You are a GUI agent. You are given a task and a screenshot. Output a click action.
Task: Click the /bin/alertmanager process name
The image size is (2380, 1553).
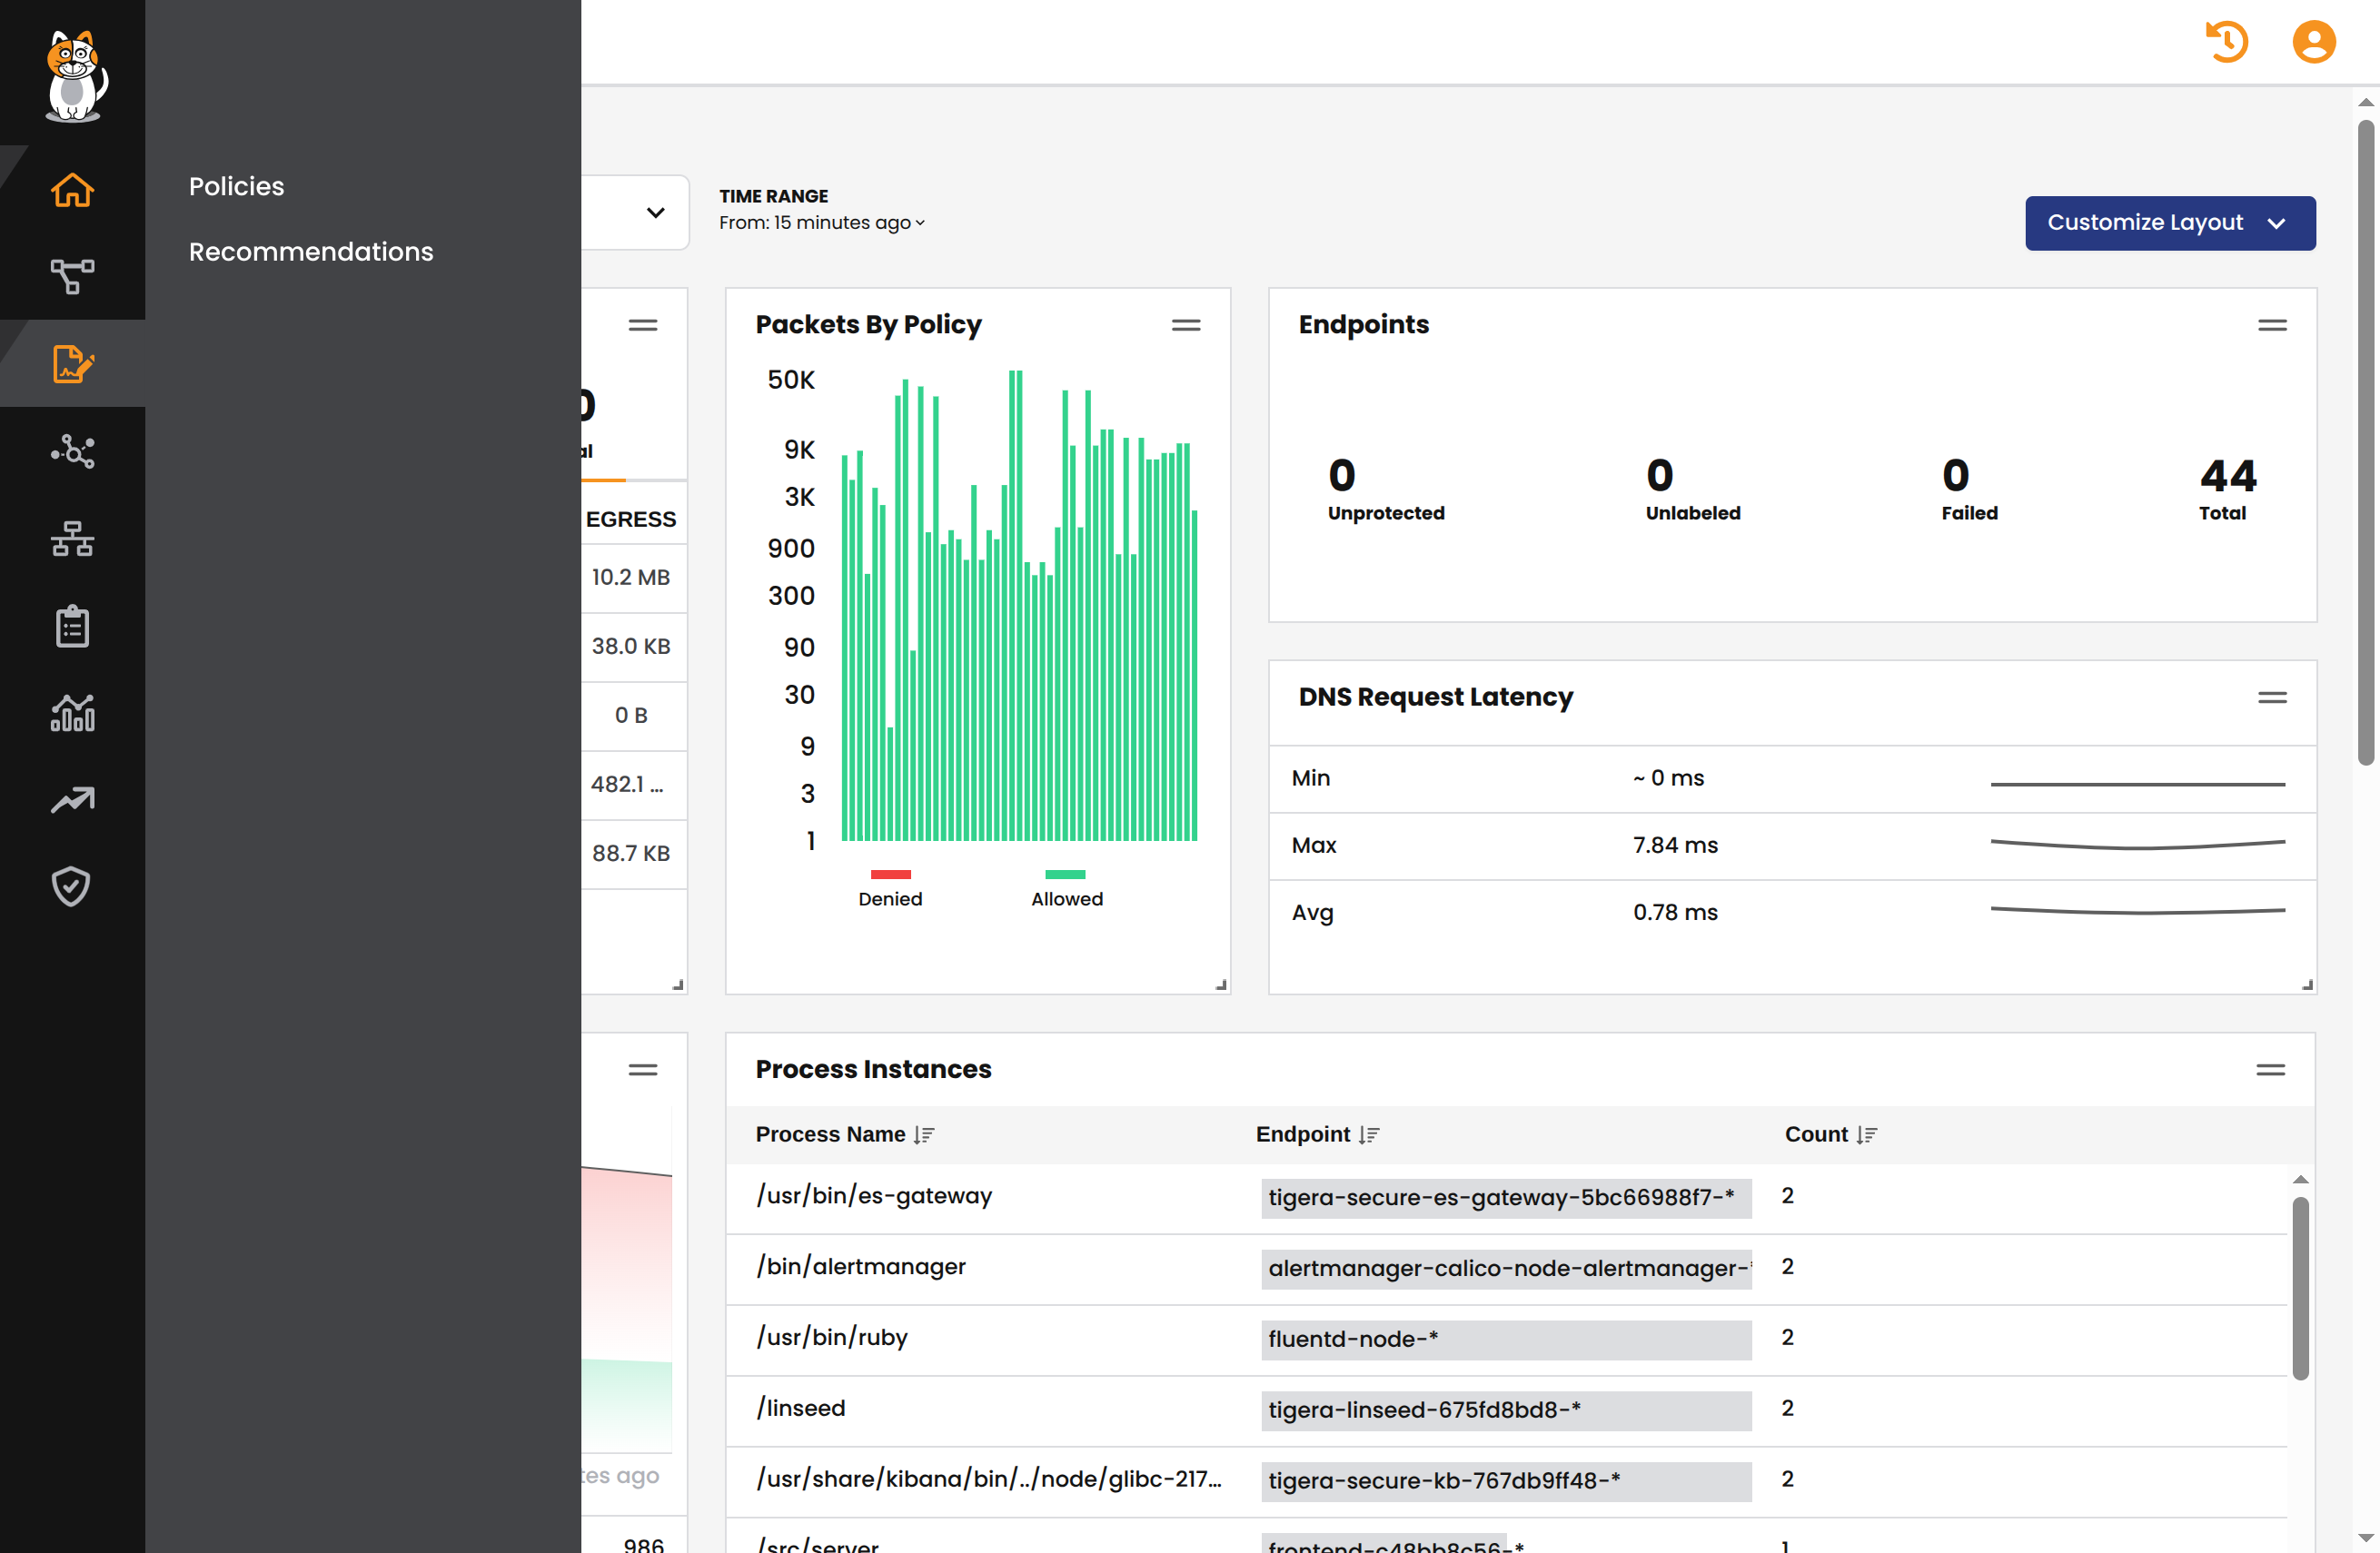[x=861, y=1267]
